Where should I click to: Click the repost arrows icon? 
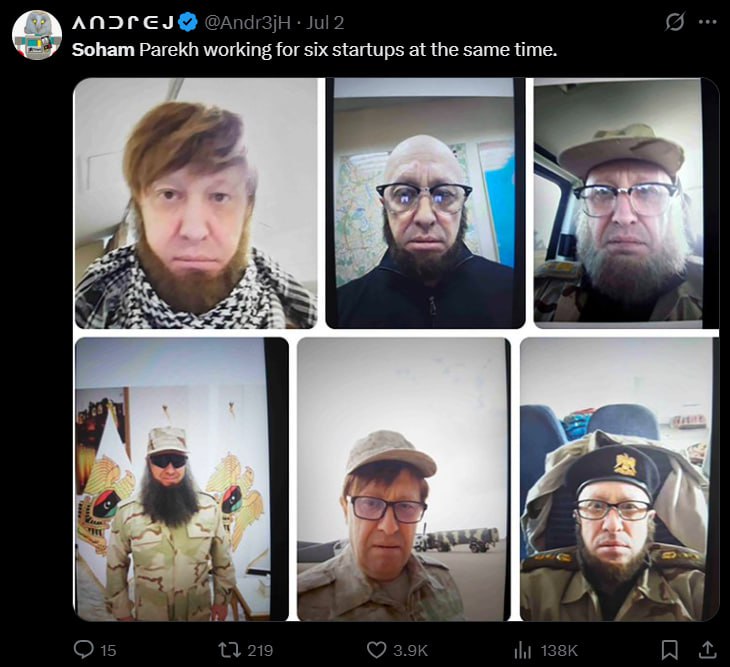point(229,650)
